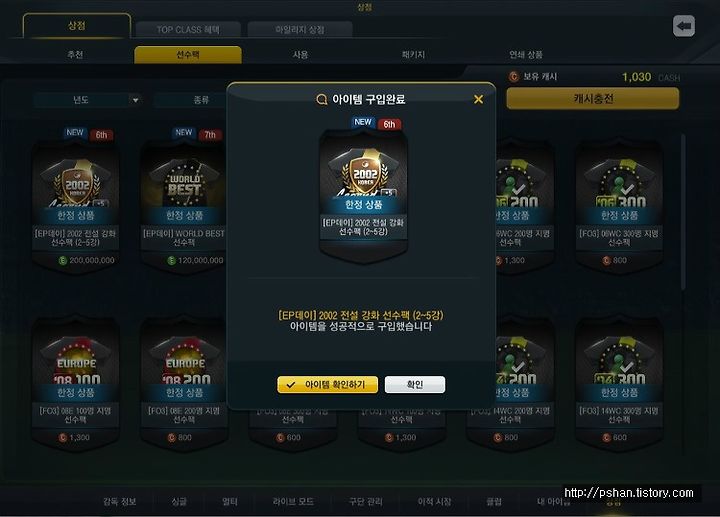Click the 아이템 확인하기 button
The width and height of the screenshot is (720, 517).
(327, 384)
